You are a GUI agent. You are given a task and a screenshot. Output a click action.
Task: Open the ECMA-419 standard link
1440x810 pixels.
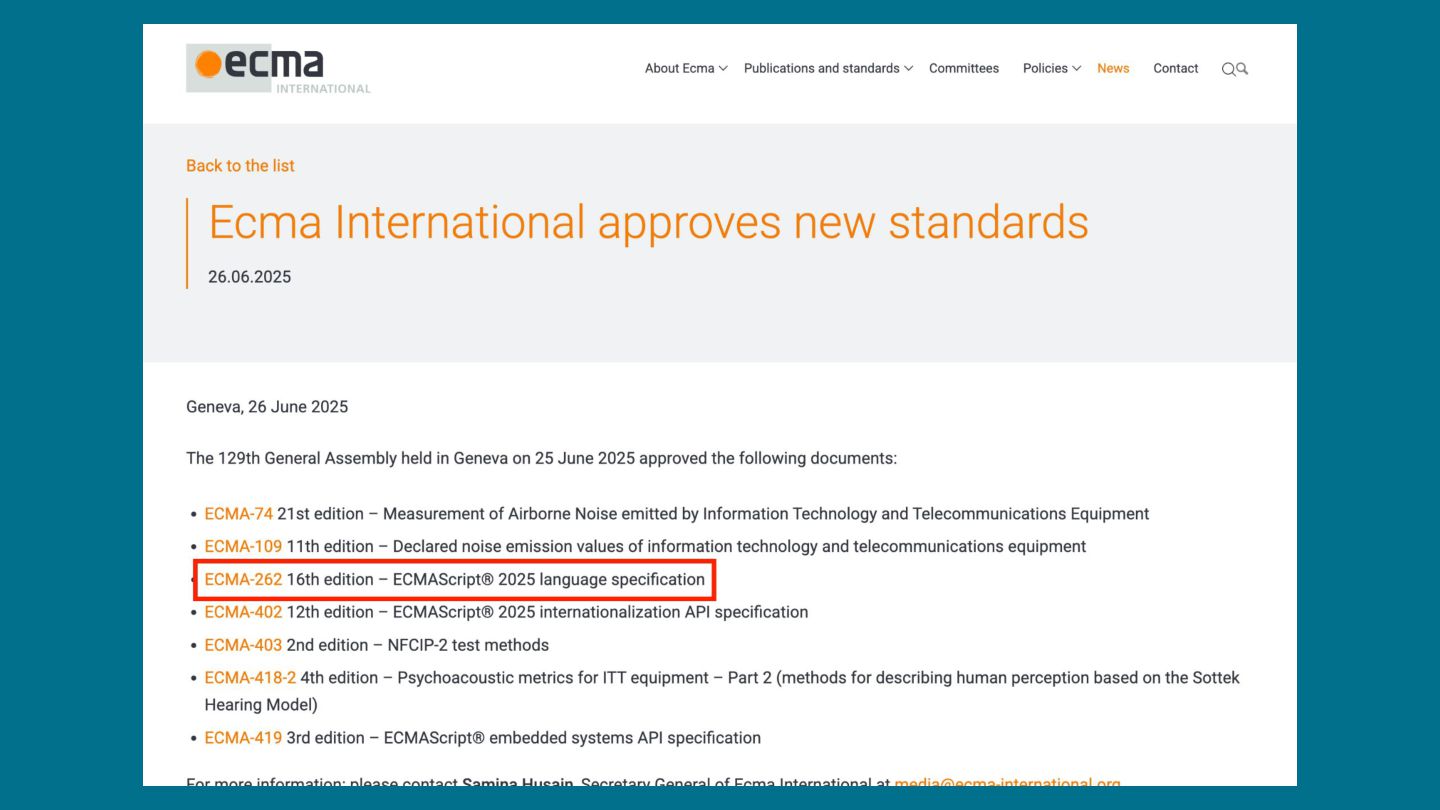pos(243,738)
